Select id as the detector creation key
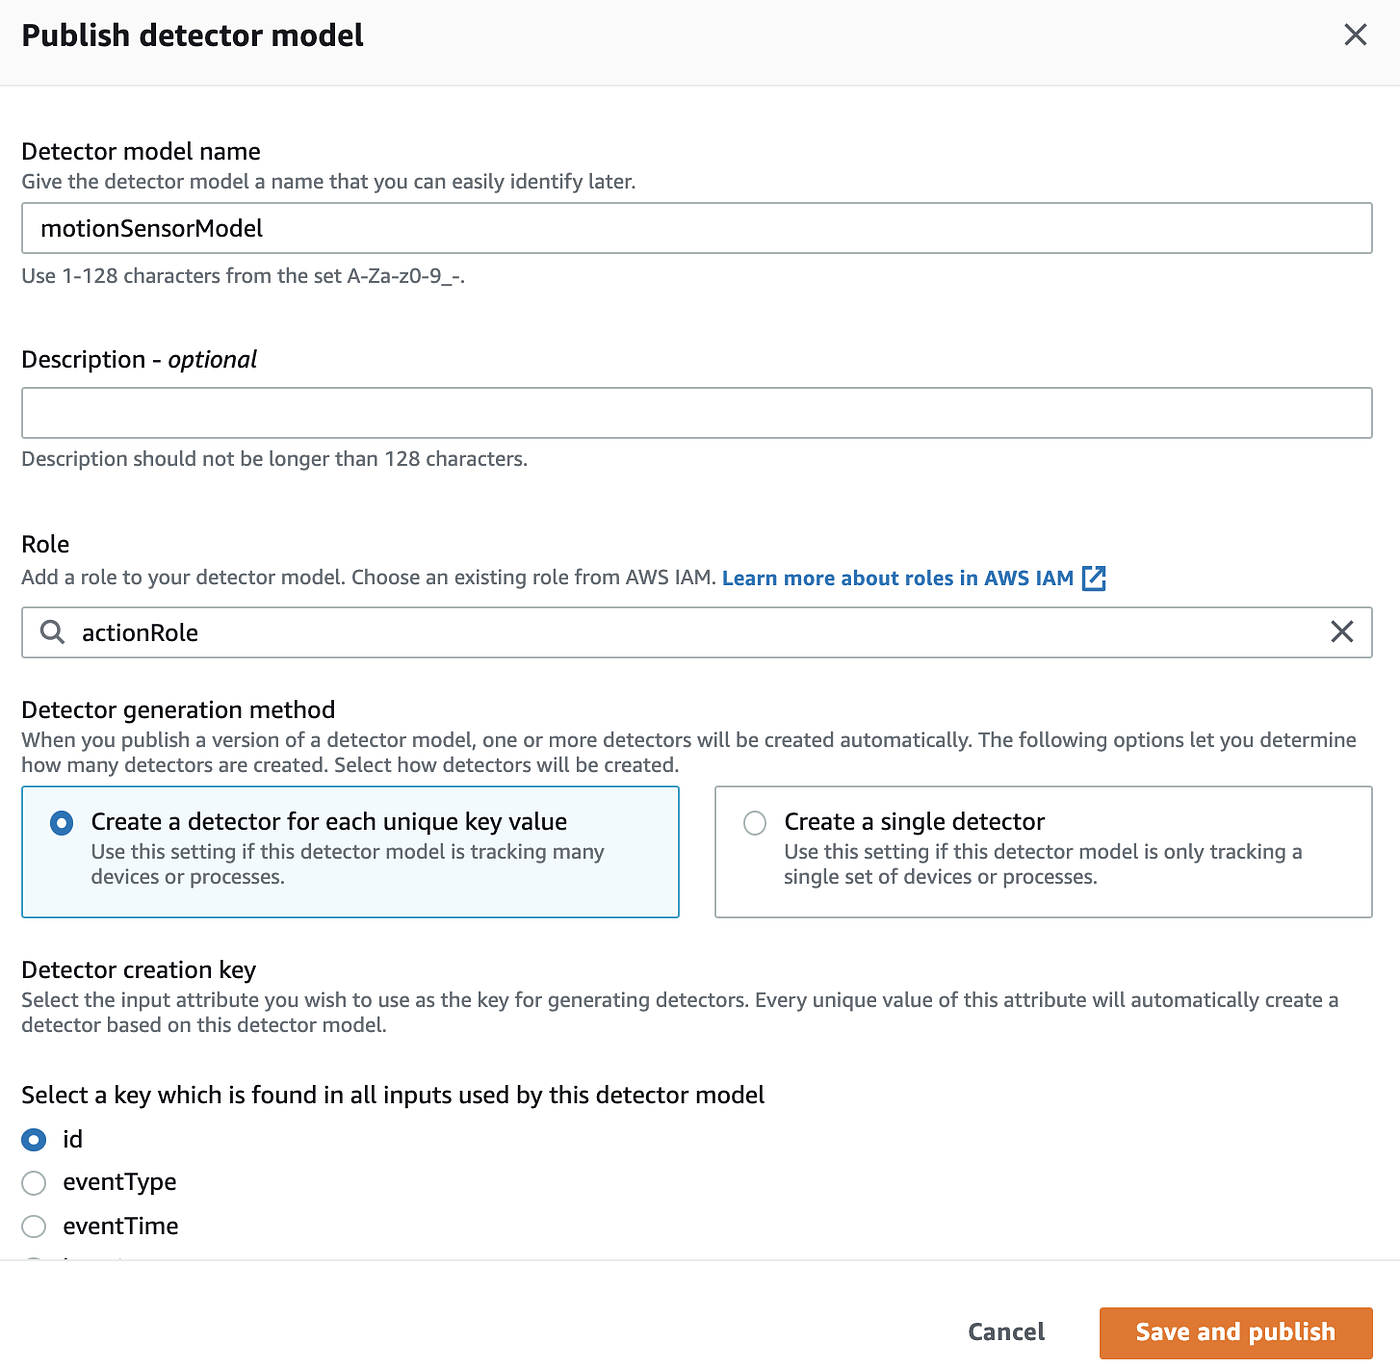1400x1365 pixels. pyautogui.click(x=35, y=1139)
